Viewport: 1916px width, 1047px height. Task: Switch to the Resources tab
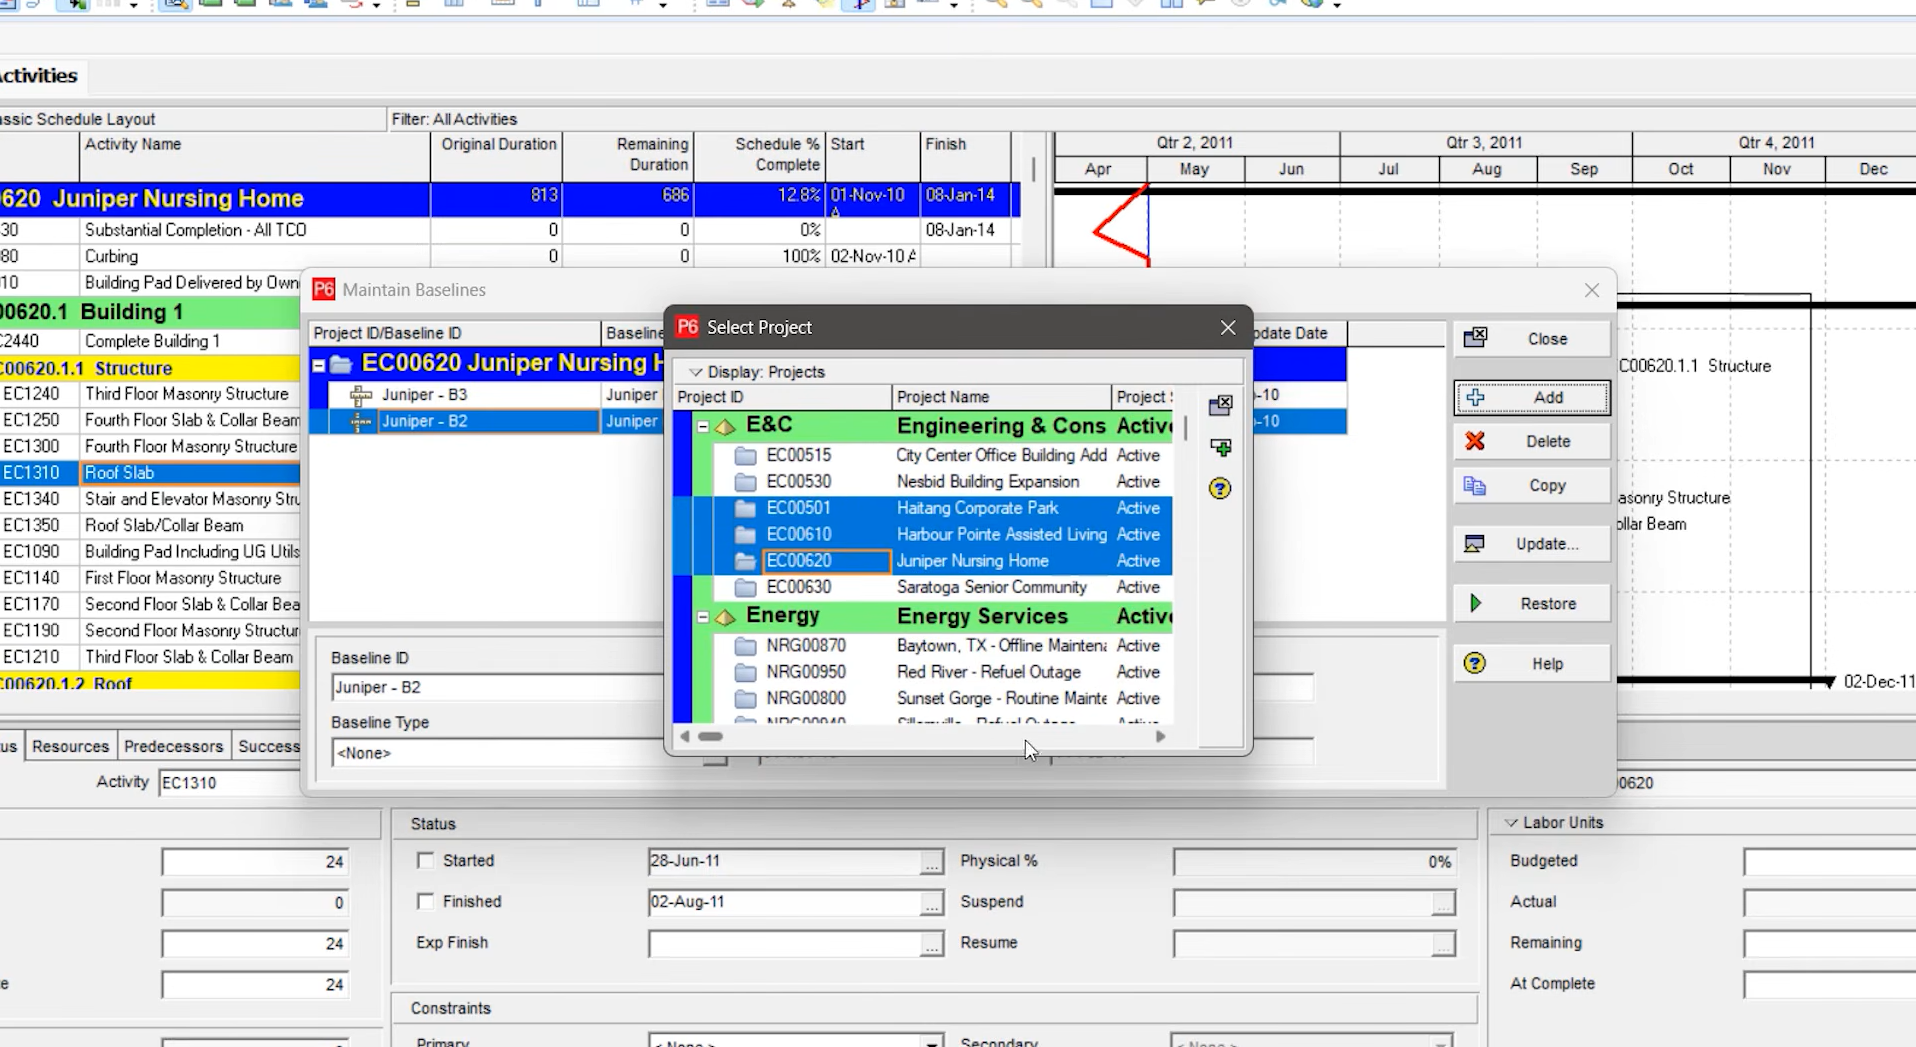[69, 745]
